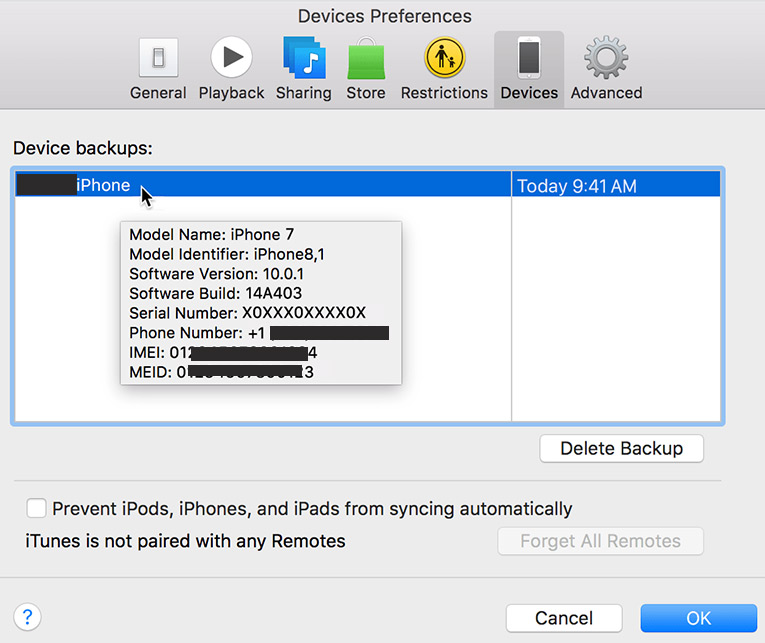Click iTunes is not paired with any Remotes text
The height and width of the screenshot is (643, 765).
pos(185,541)
